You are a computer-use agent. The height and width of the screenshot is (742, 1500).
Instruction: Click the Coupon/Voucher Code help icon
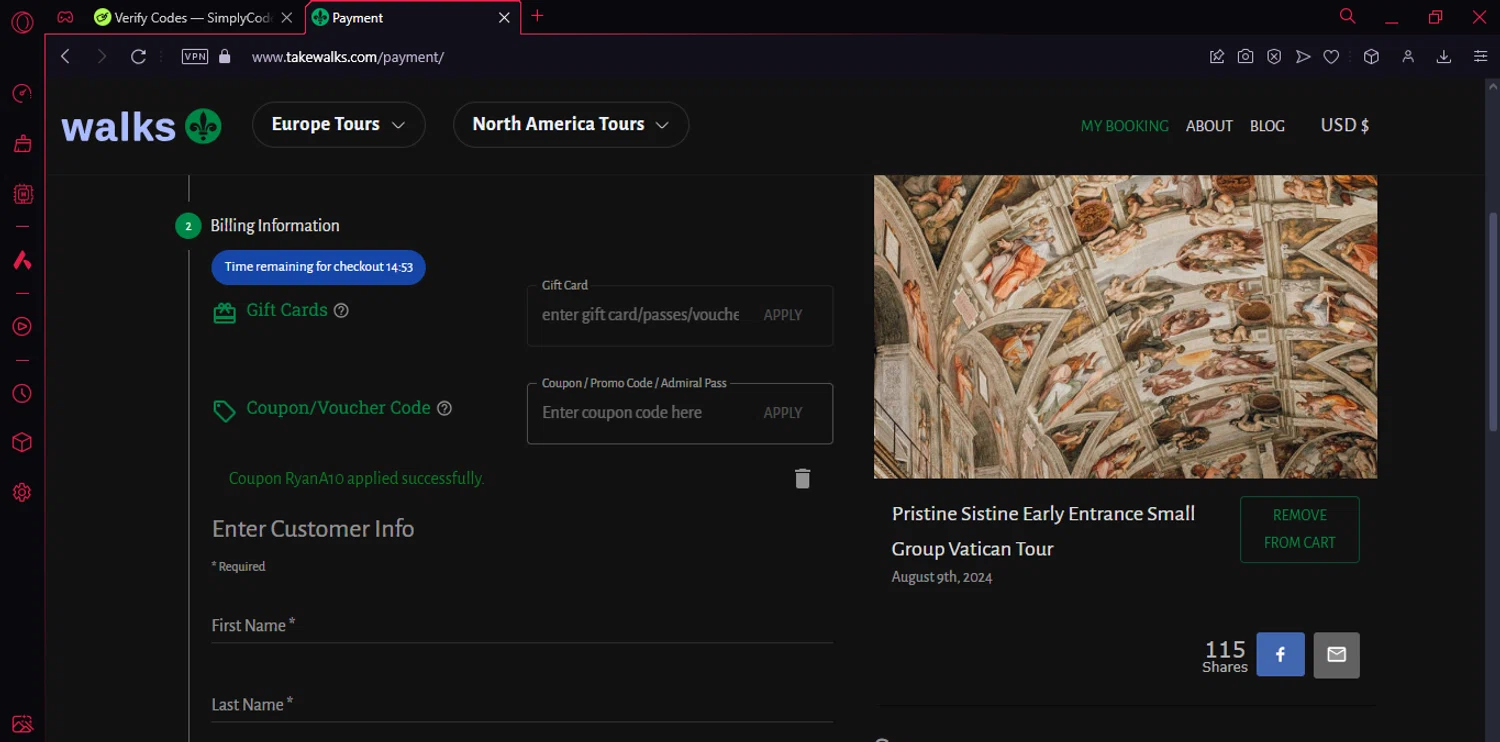pyautogui.click(x=445, y=409)
